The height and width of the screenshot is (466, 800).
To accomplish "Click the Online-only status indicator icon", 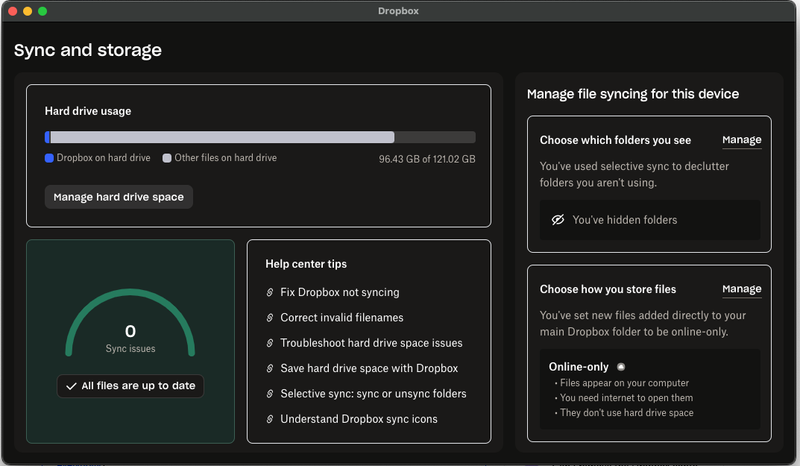I will point(621,367).
